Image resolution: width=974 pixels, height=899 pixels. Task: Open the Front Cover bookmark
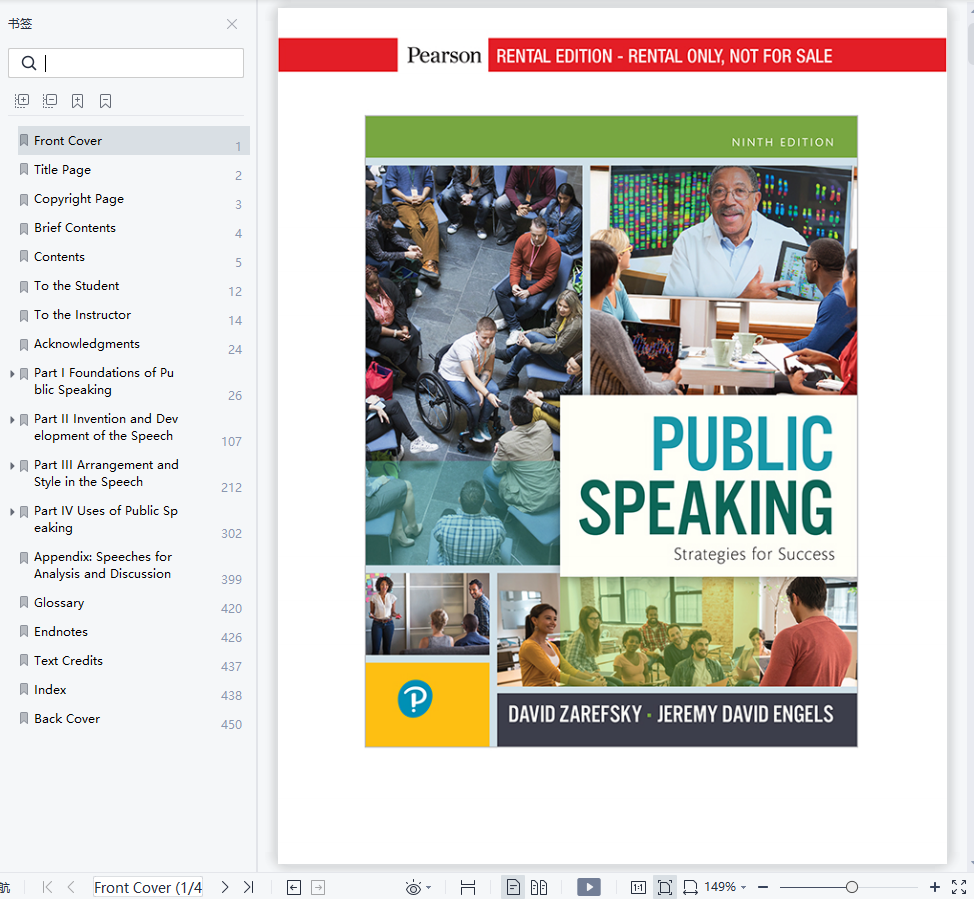134,140
